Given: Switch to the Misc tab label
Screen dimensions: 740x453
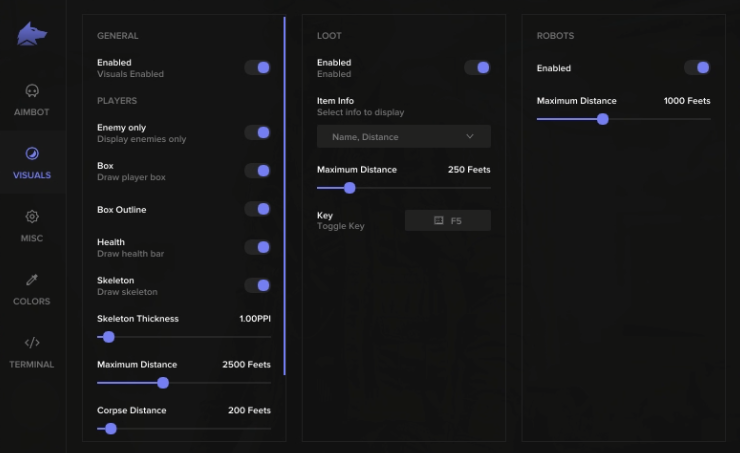Looking at the screenshot, I should point(31,239).
